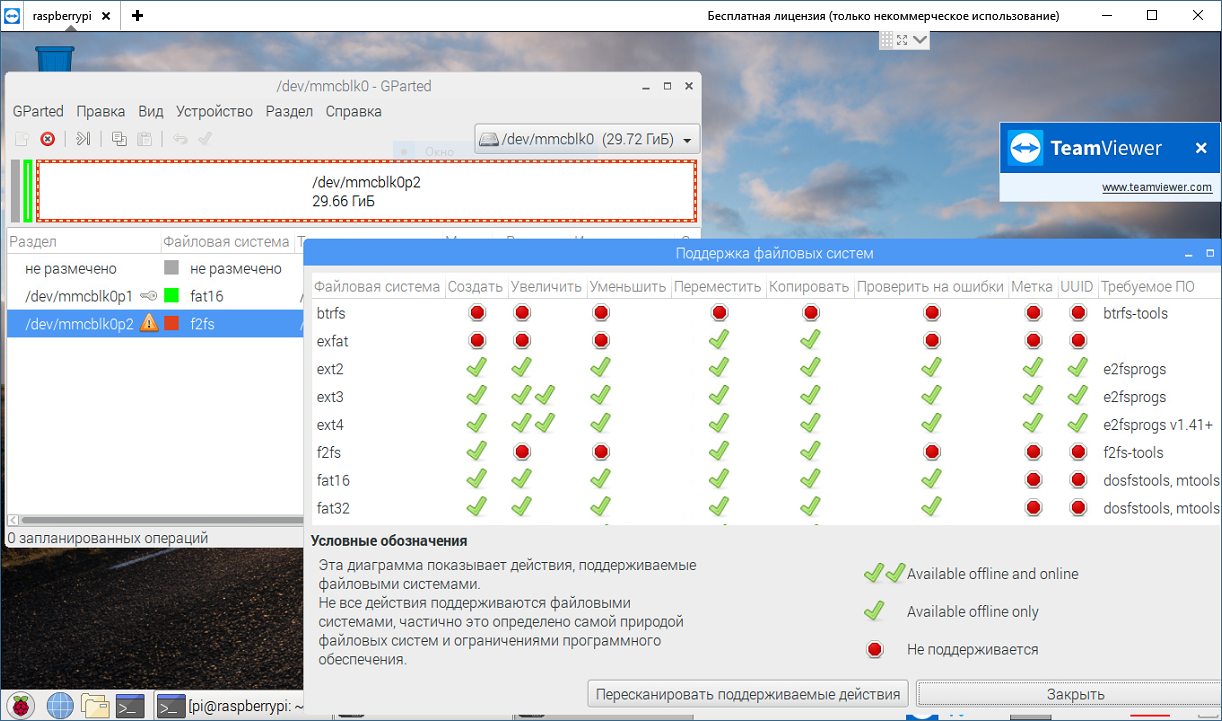Open the /dev/mmcblk0 device dropdown
Viewport: 1222px width, 721px height.
(x=587, y=139)
